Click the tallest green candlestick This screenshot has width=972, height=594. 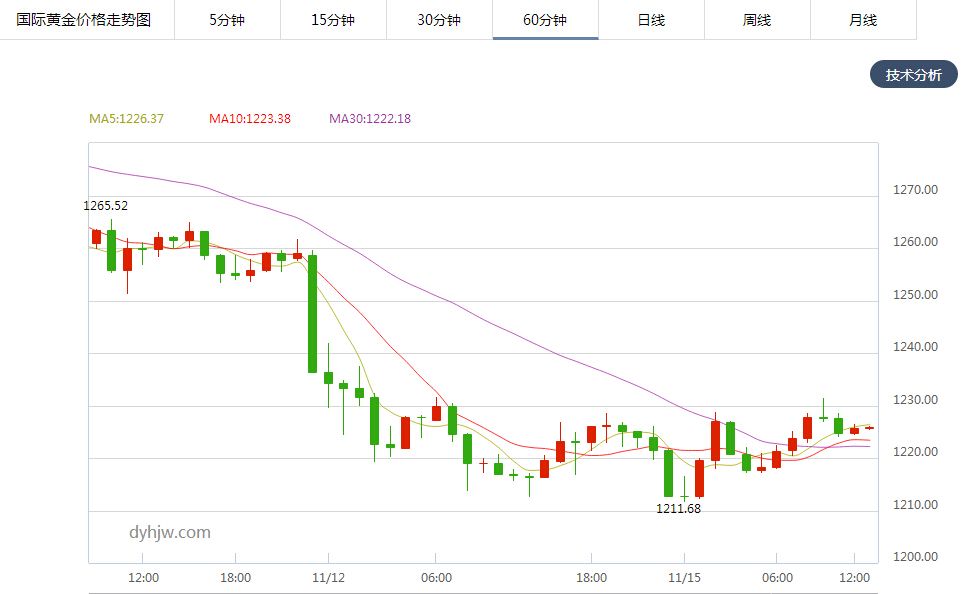click(x=313, y=313)
